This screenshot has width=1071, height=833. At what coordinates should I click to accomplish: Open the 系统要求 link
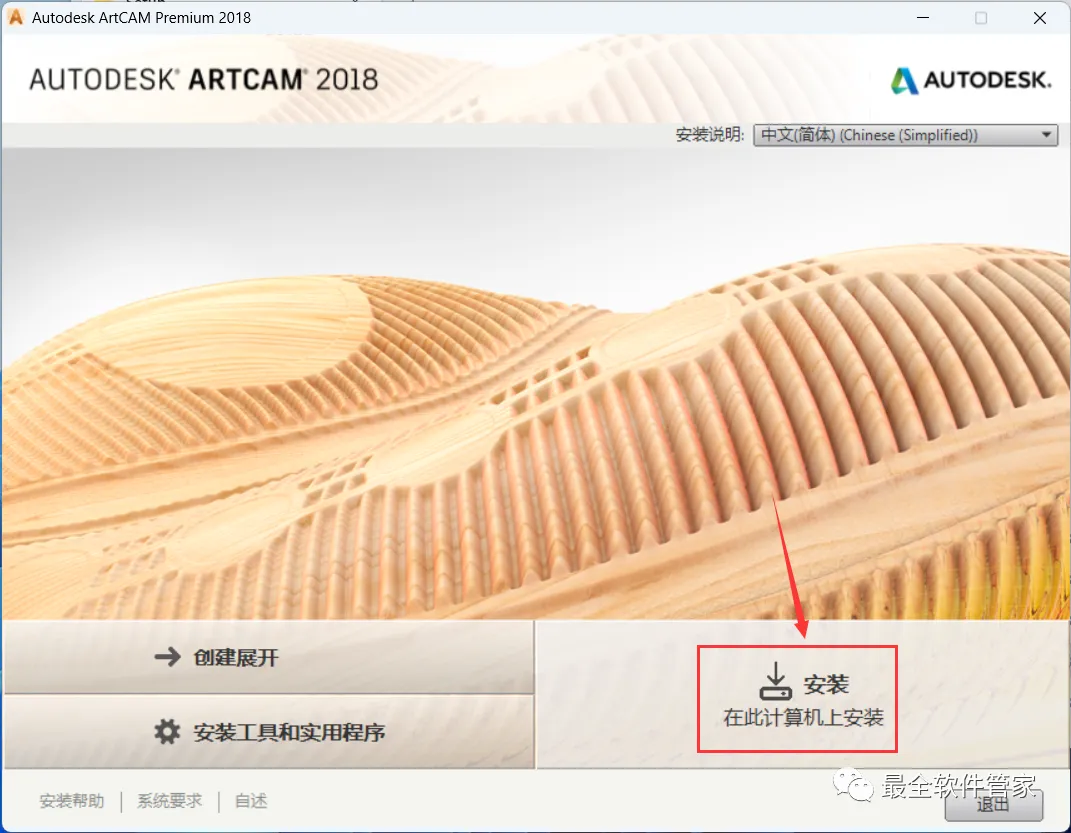click(169, 801)
